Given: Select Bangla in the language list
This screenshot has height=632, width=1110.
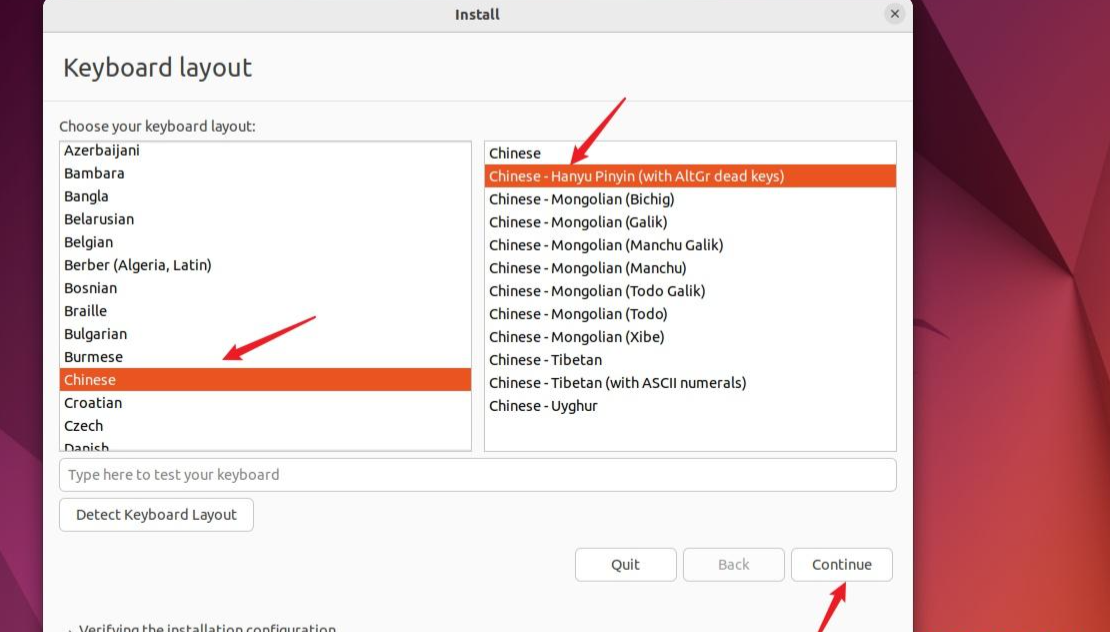Looking at the screenshot, I should [x=265, y=196].
